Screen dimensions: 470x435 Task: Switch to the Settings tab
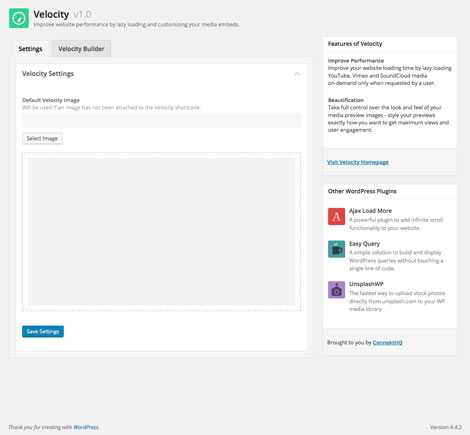[30, 49]
